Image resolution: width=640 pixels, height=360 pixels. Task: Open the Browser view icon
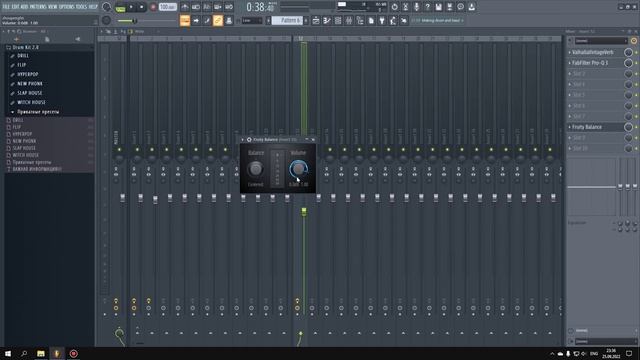(x=360, y=20)
